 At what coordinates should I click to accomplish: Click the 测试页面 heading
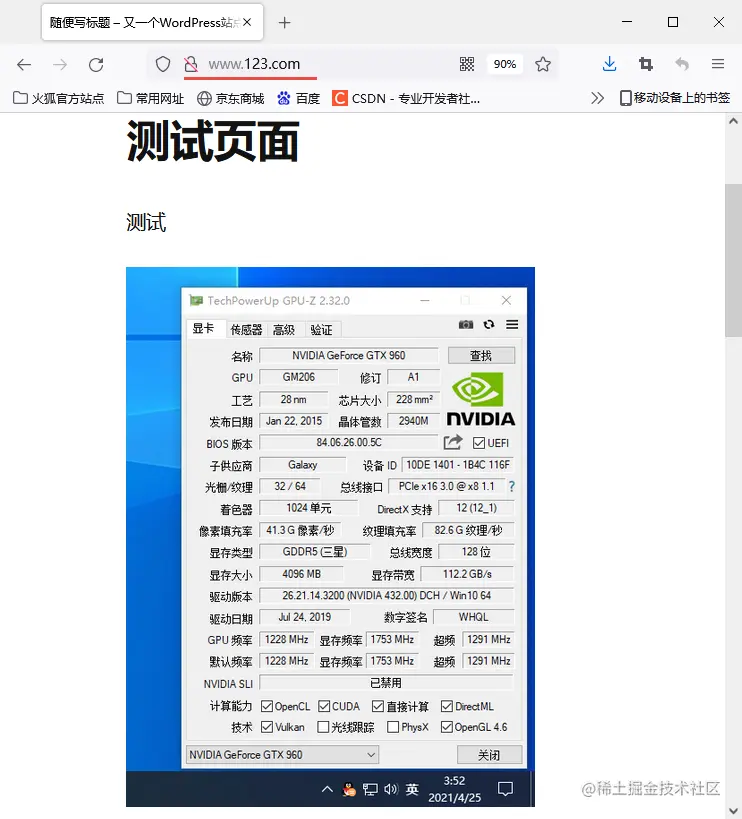213,142
